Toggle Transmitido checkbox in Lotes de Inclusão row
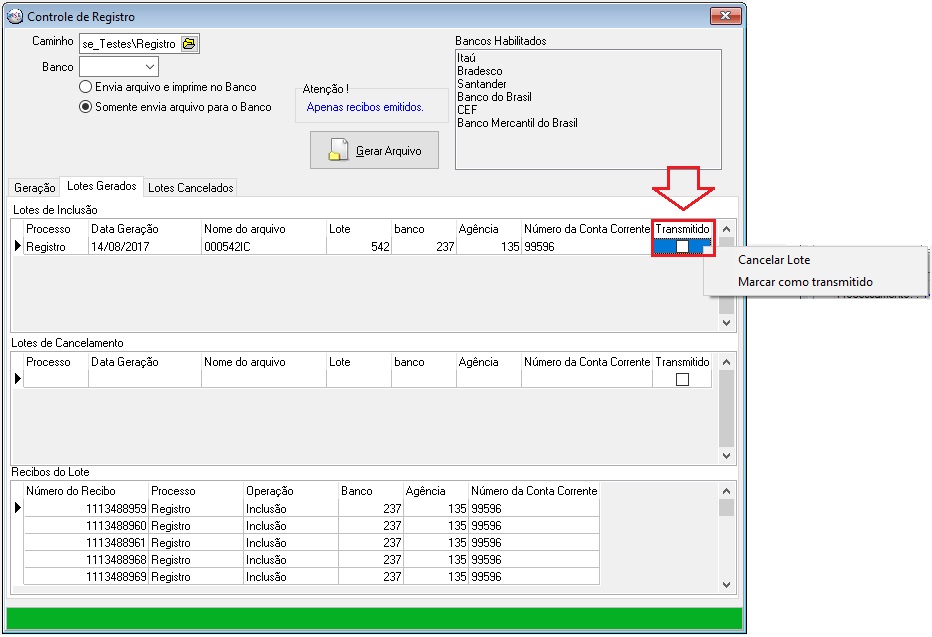 pyautogui.click(x=682, y=247)
